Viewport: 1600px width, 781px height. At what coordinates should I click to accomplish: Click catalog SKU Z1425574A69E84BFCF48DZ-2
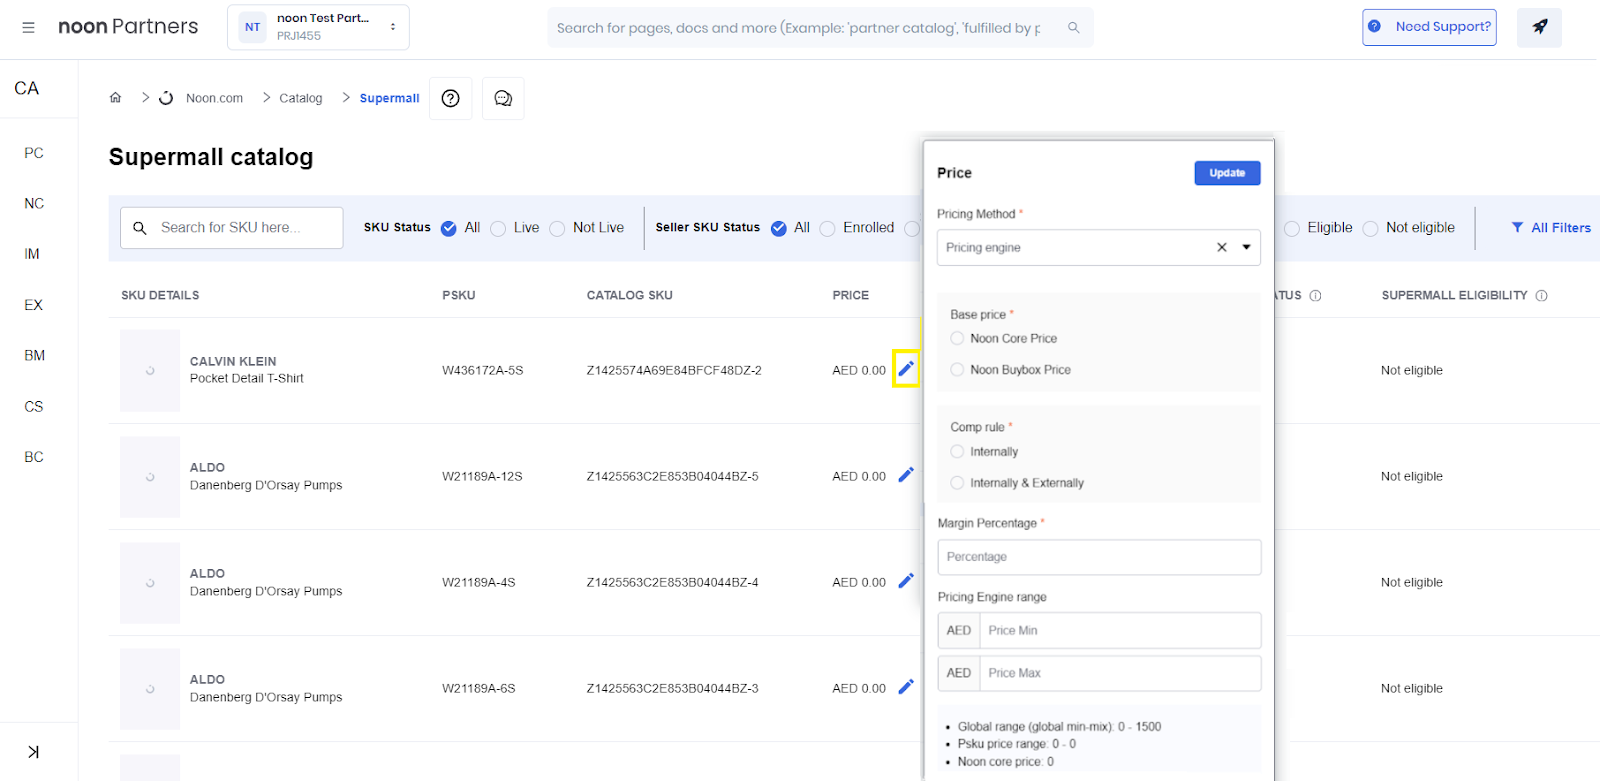pos(674,370)
